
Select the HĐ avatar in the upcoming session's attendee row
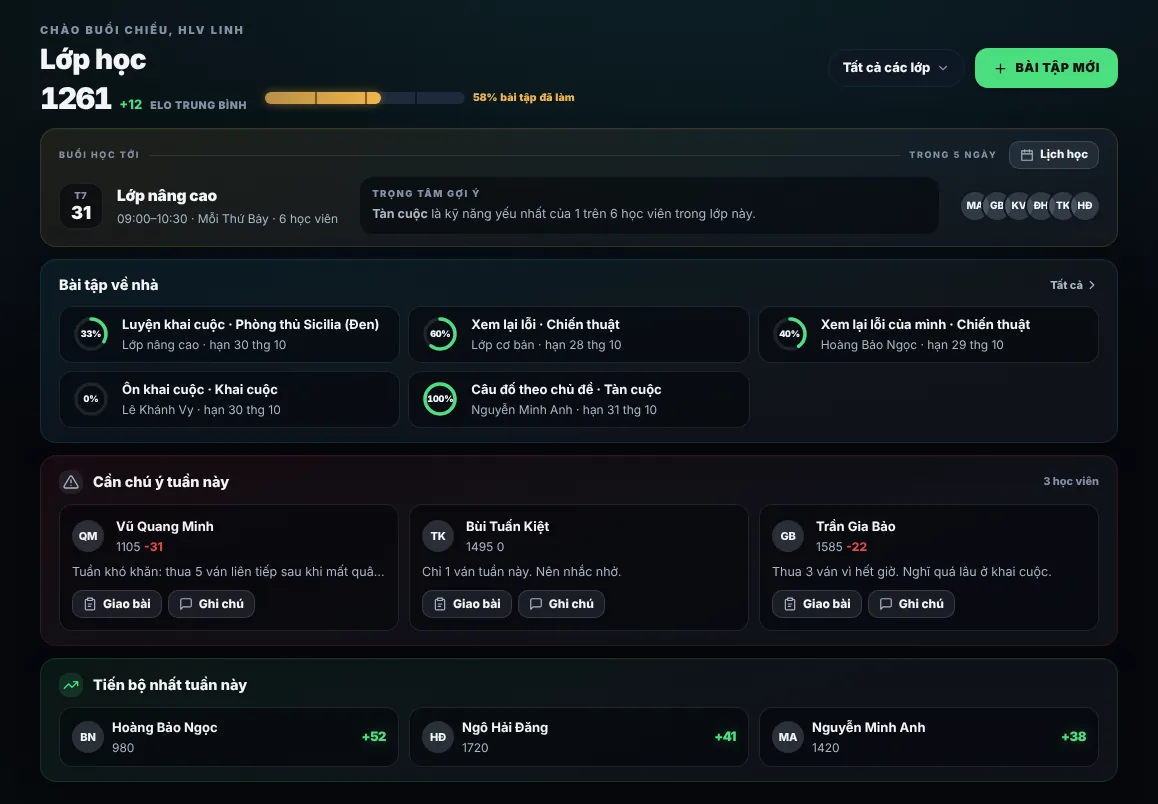click(1085, 206)
